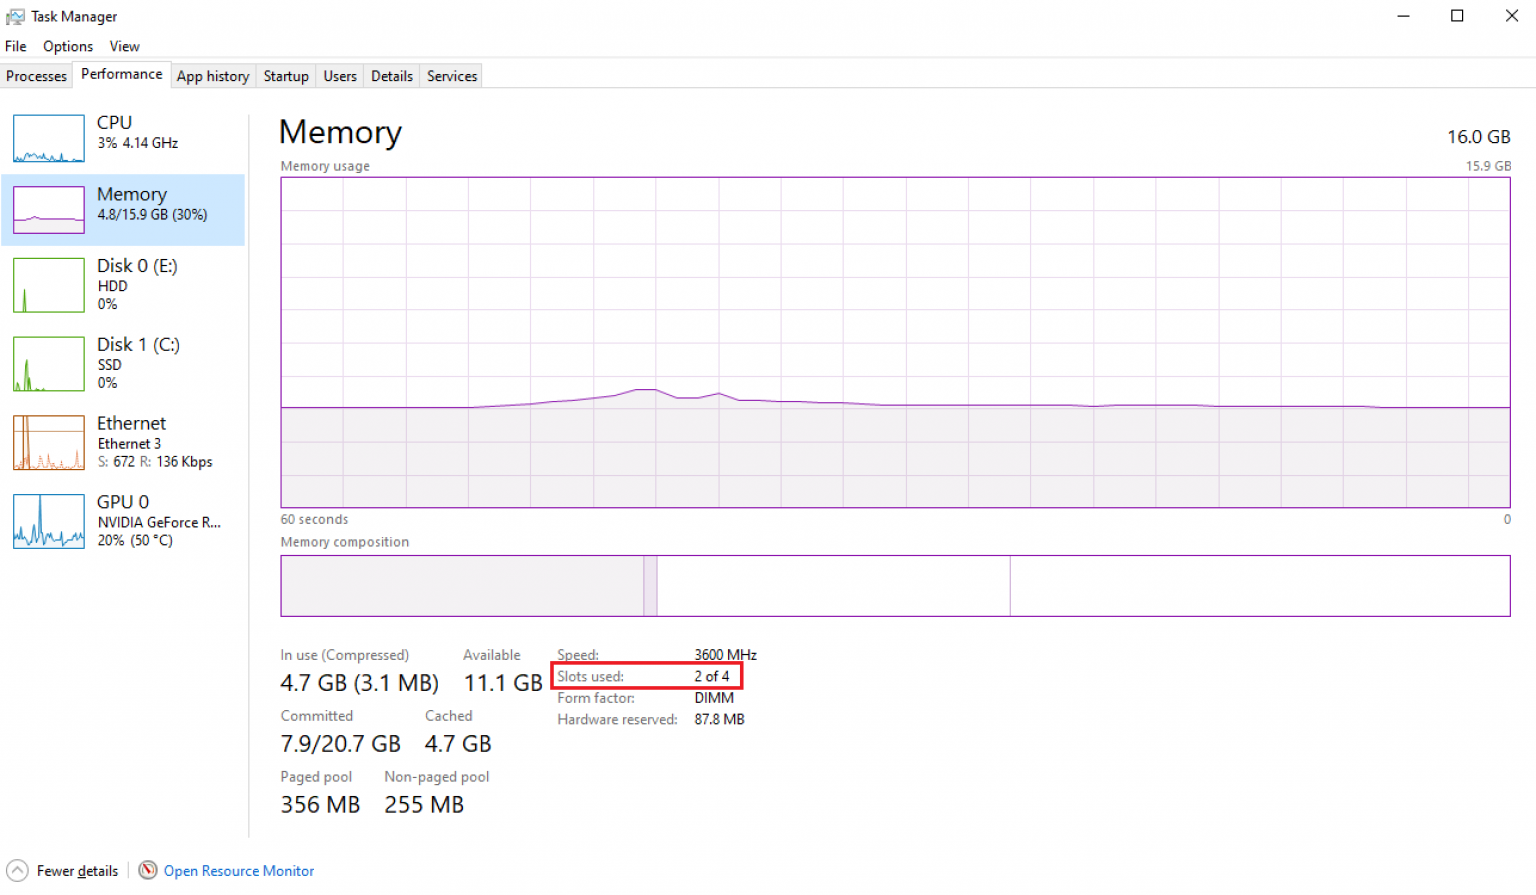Viewport: 1536px width, 895px height.
Task: Open Resource Monitor link
Action: [x=239, y=871]
